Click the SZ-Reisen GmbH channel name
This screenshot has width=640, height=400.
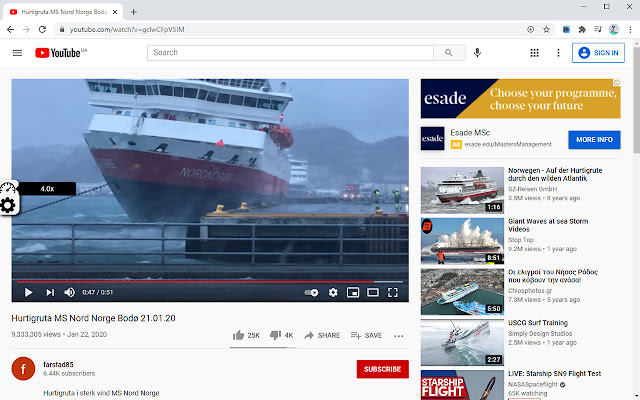532,189
